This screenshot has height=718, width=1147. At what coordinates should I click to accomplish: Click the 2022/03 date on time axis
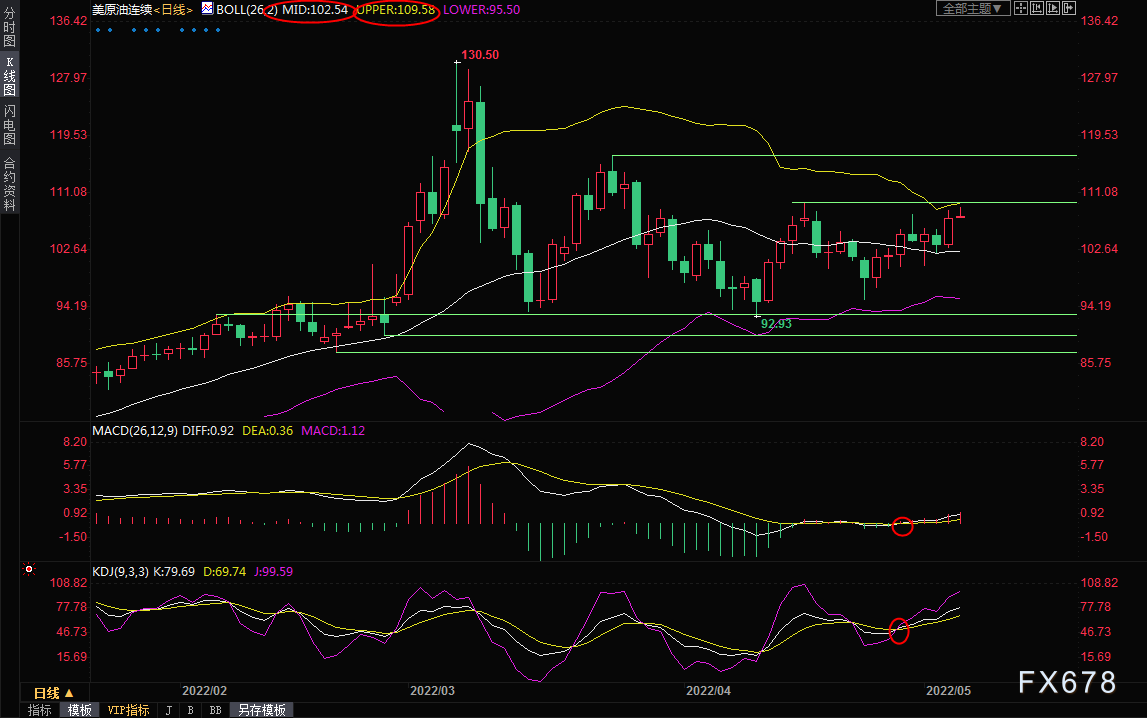432,690
